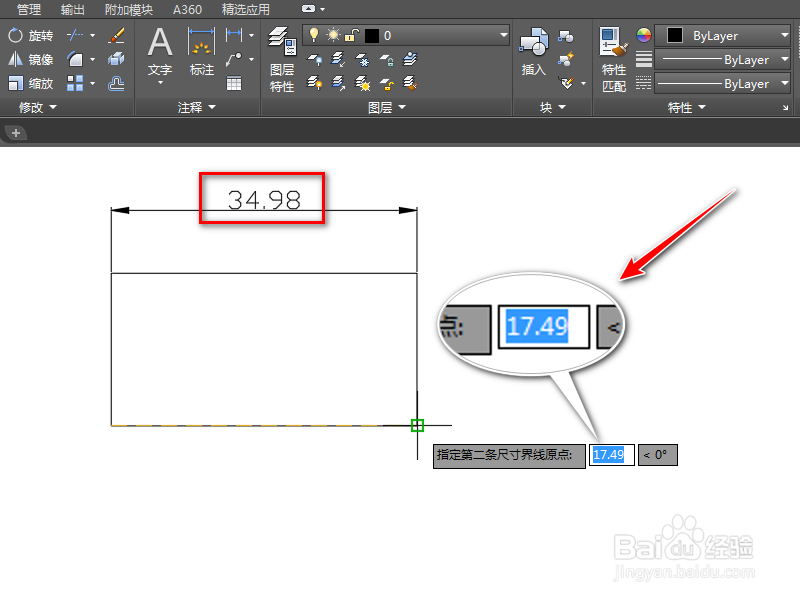Viewport: 800px width, 600px height.
Task: Click the object color wheel icon
Action: coord(644,35)
